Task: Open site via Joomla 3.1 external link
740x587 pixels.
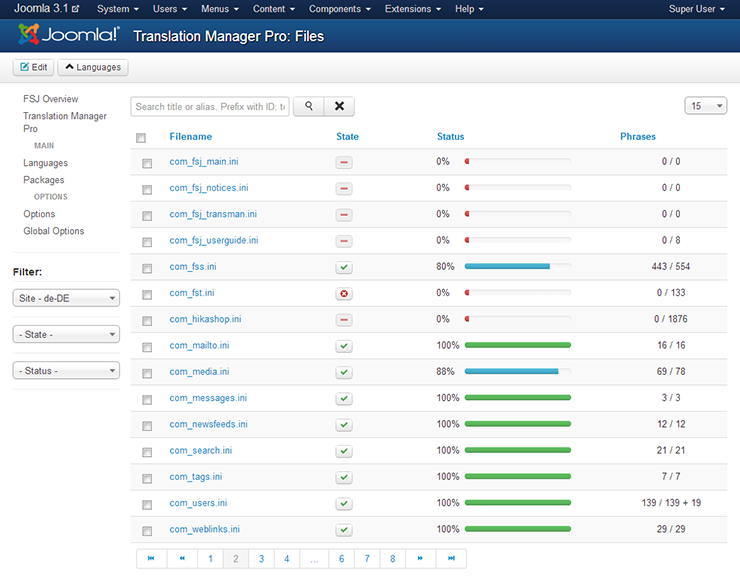Action: click(x=46, y=8)
